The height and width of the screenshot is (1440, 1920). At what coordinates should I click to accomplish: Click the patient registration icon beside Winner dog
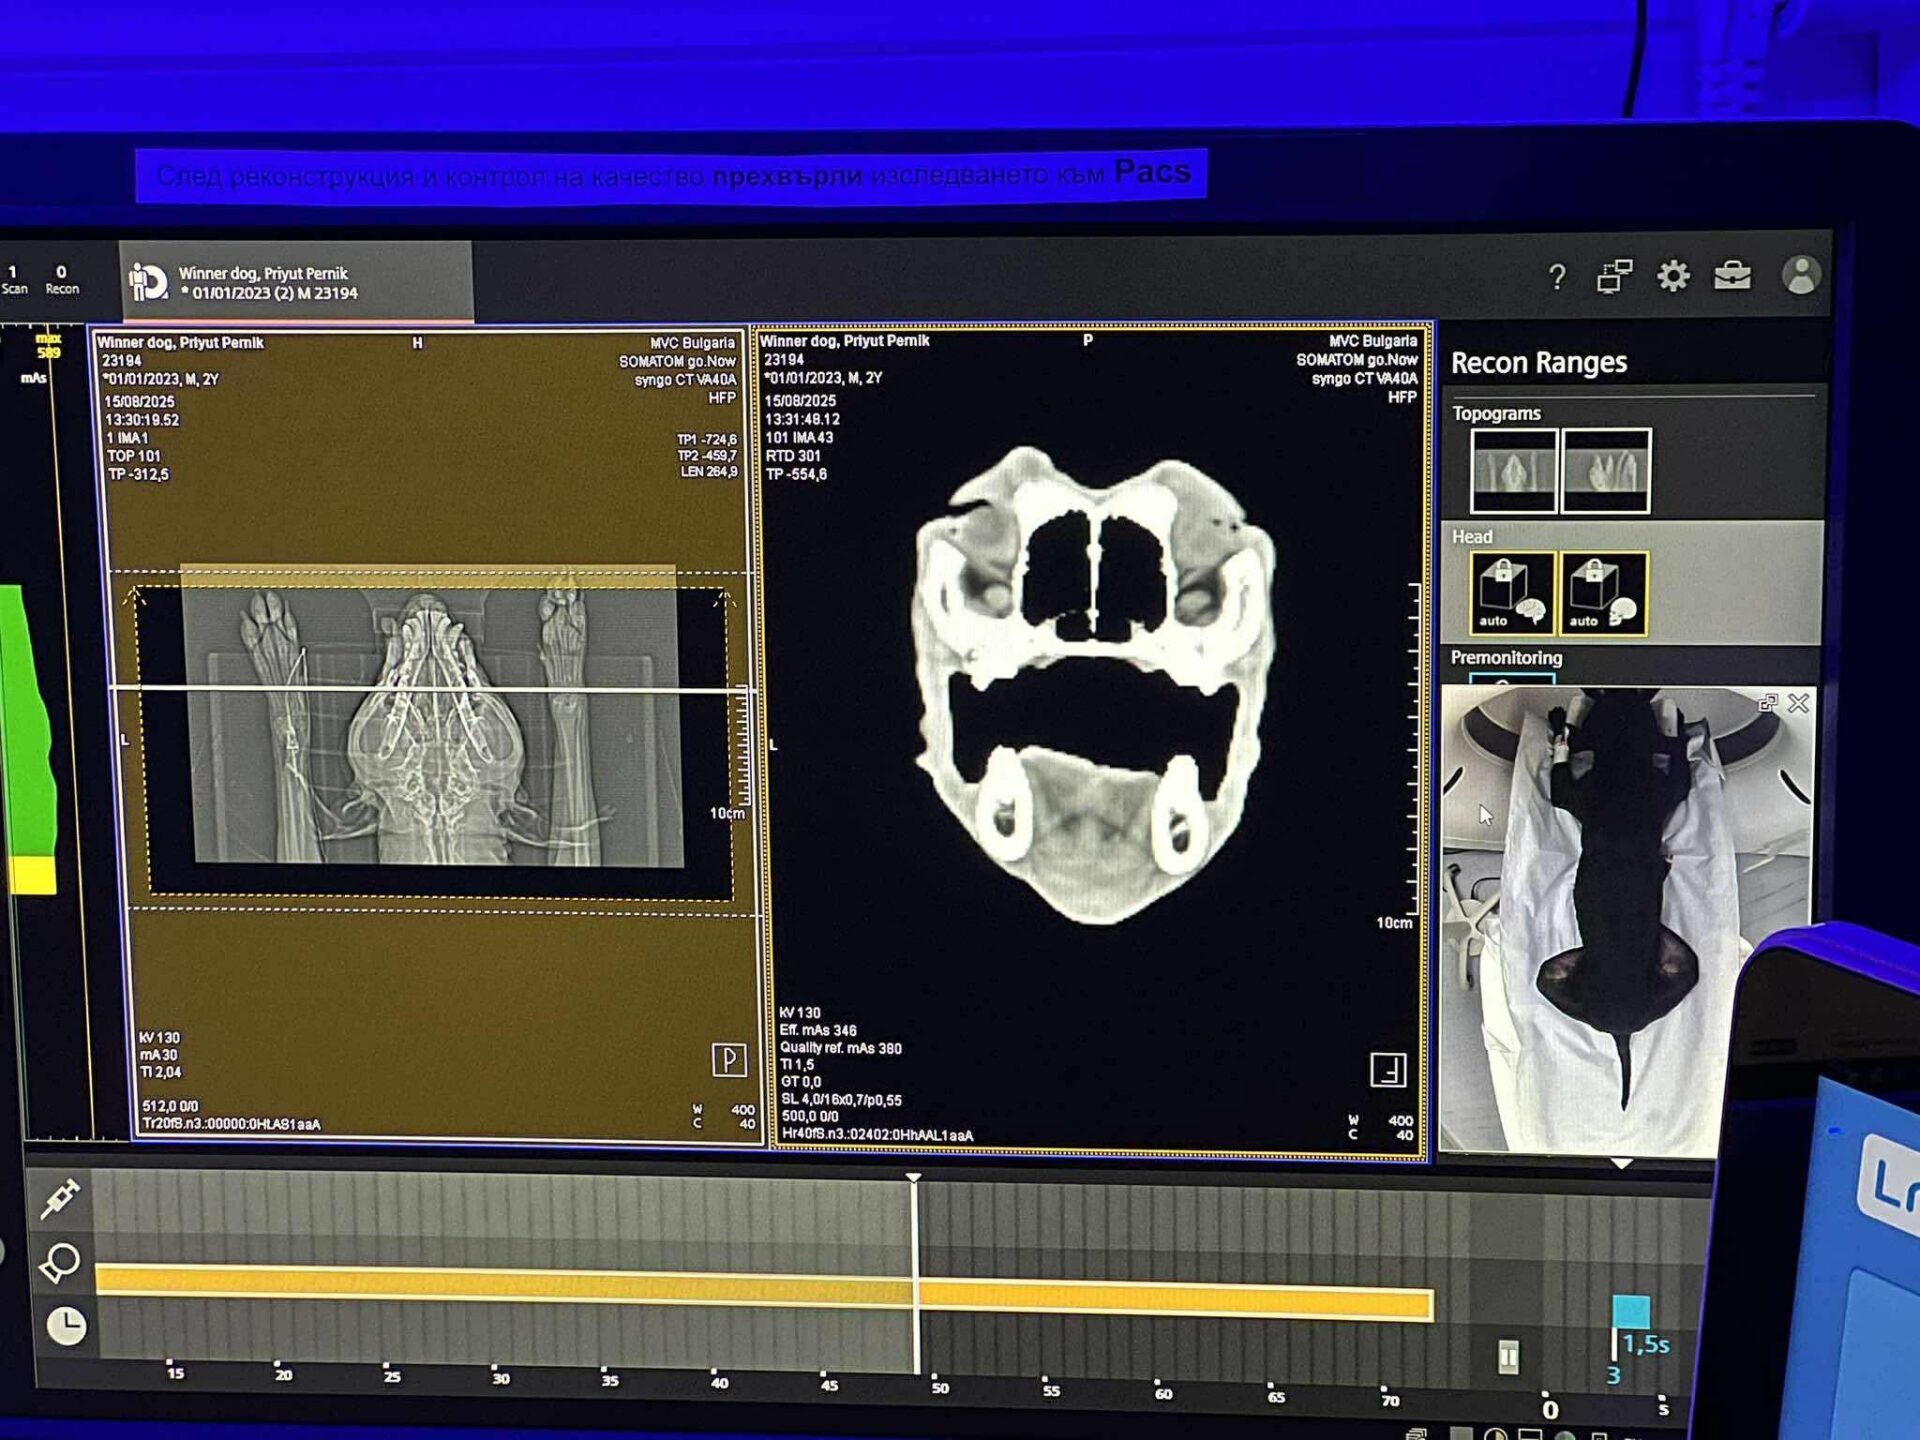coord(148,282)
